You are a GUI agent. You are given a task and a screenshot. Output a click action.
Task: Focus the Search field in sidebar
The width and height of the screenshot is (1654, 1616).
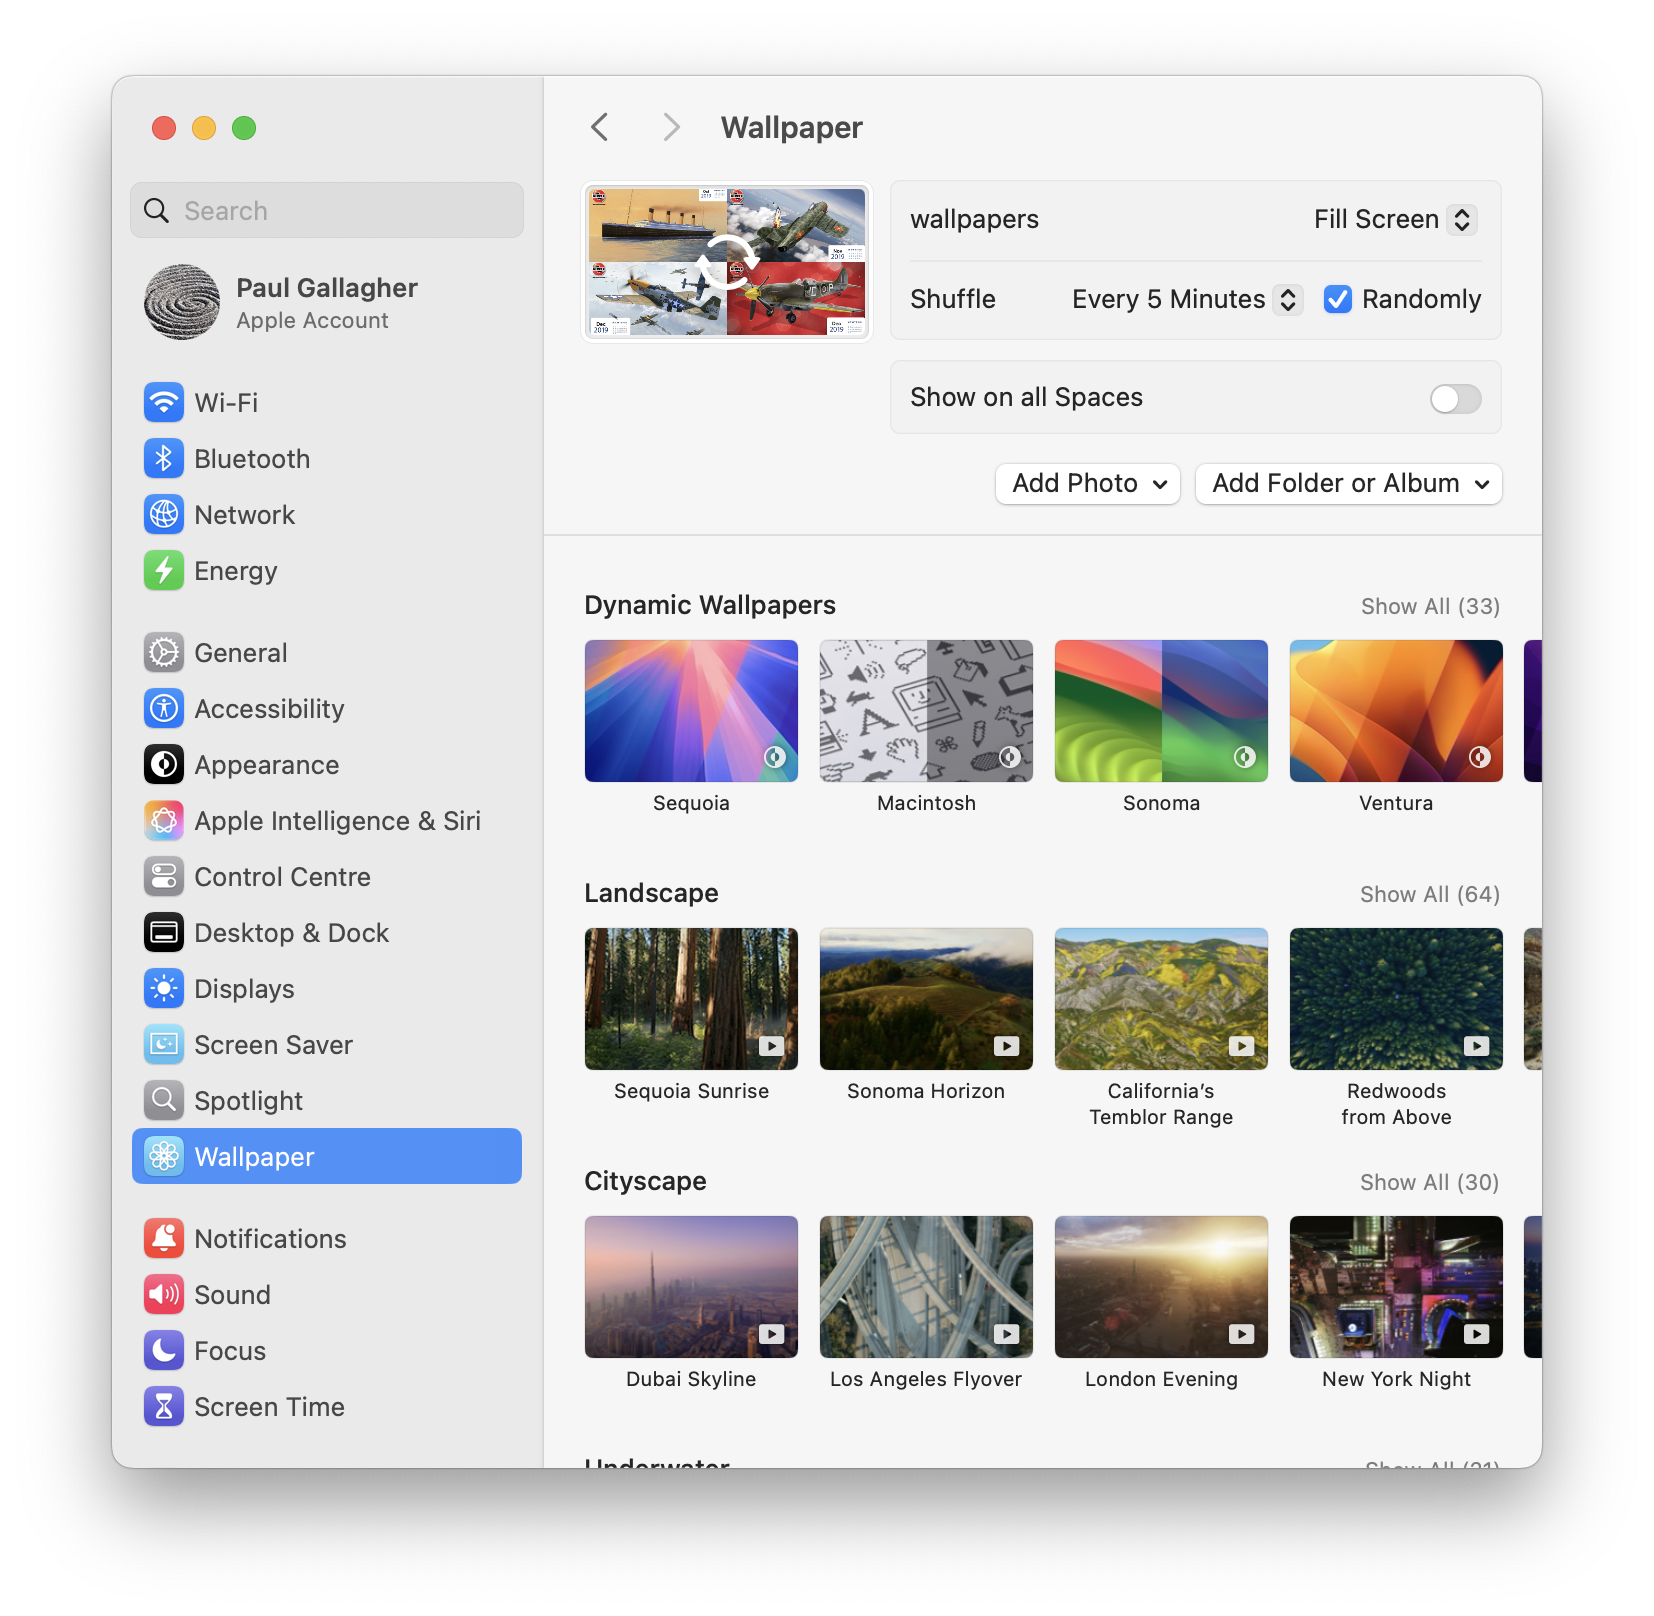tap(327, 210)
